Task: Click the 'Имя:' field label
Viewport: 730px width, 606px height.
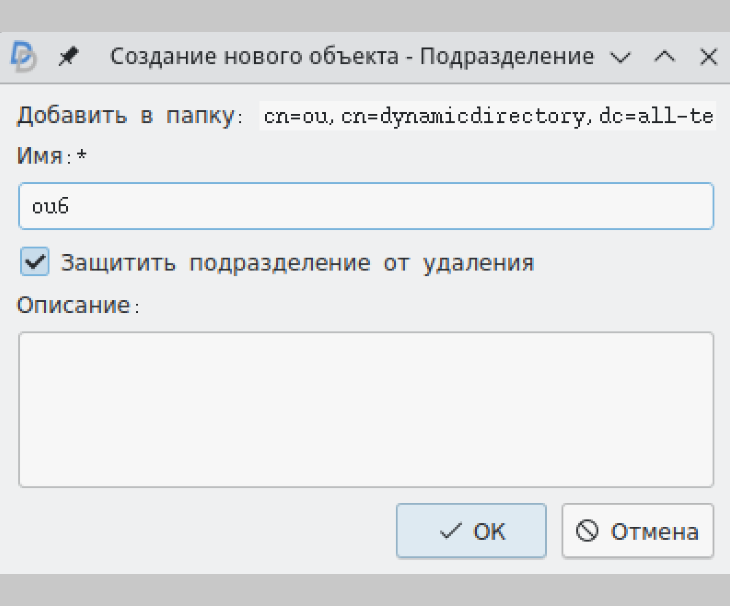Action: [x=39, y=156]
